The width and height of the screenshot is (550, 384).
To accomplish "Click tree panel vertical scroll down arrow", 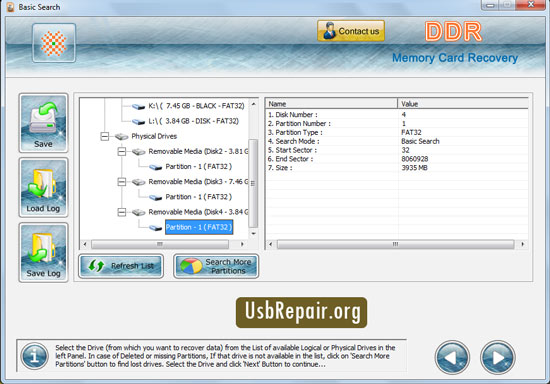I will [254, 233].
